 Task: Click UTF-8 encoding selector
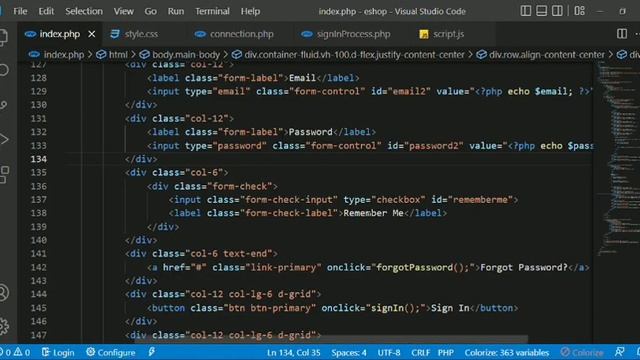[x=389, y=352]
